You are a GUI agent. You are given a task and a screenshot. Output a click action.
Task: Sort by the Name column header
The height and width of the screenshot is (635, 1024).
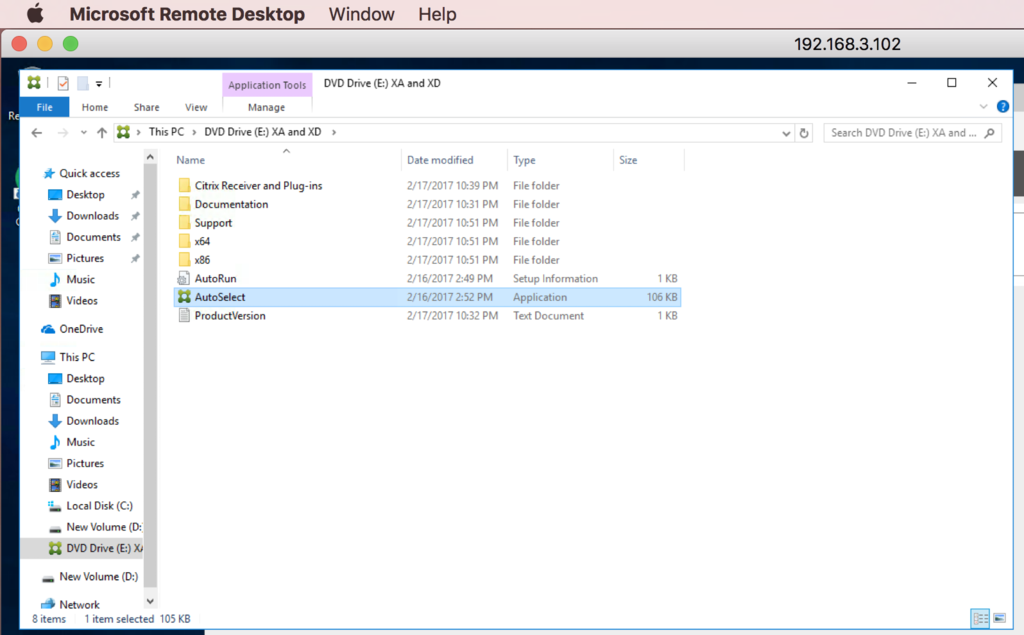click(191, 160)
